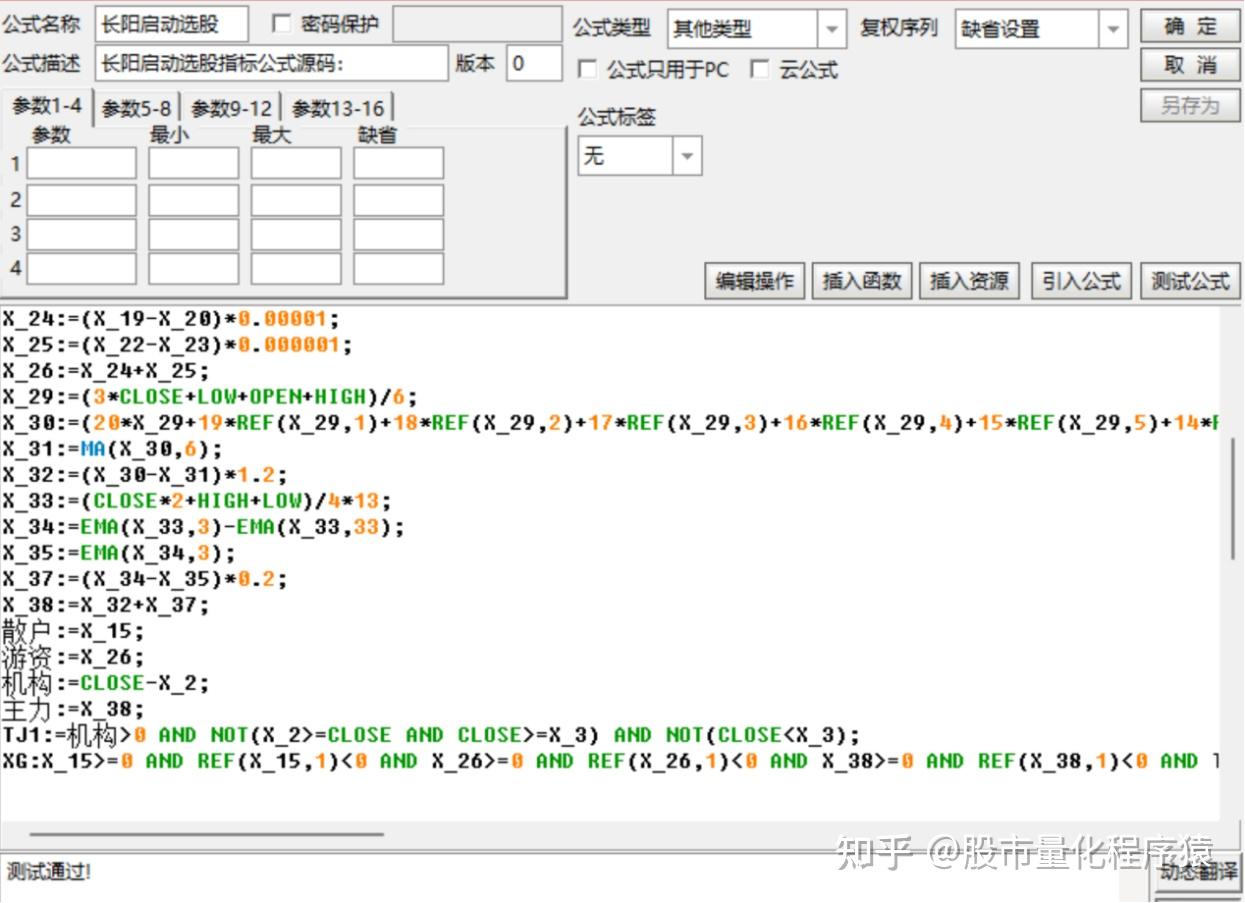Enable the 公式只用于PC checkbox

click(x=588, y=70)
